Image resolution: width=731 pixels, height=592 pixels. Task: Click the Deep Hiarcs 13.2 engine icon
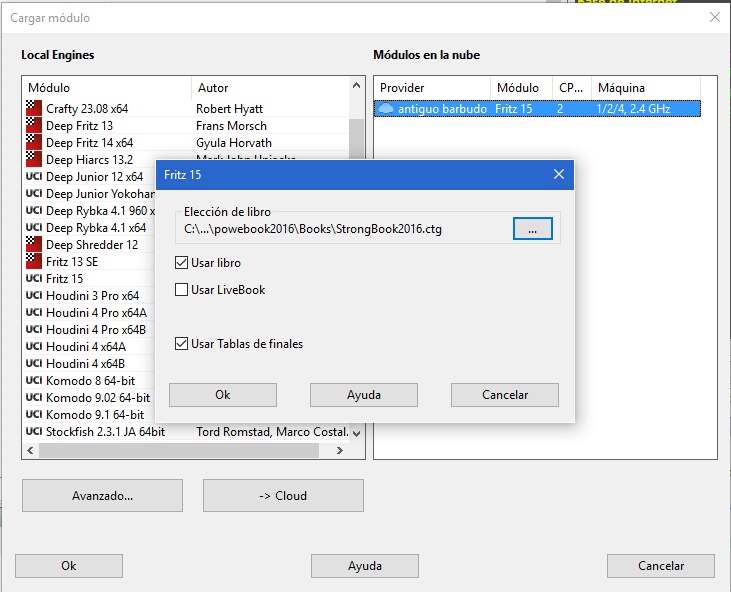34,159
